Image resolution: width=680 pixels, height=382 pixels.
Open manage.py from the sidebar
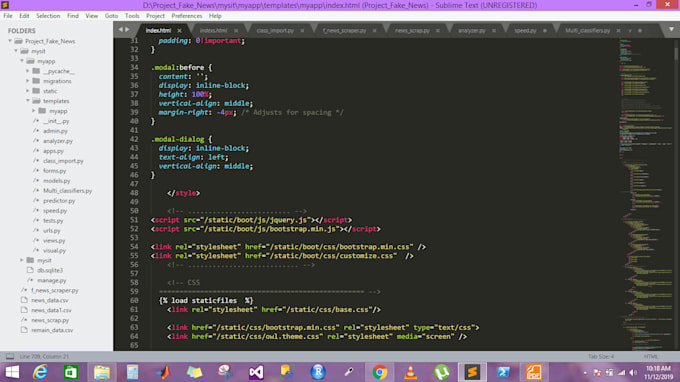click(x=52, y=281)
